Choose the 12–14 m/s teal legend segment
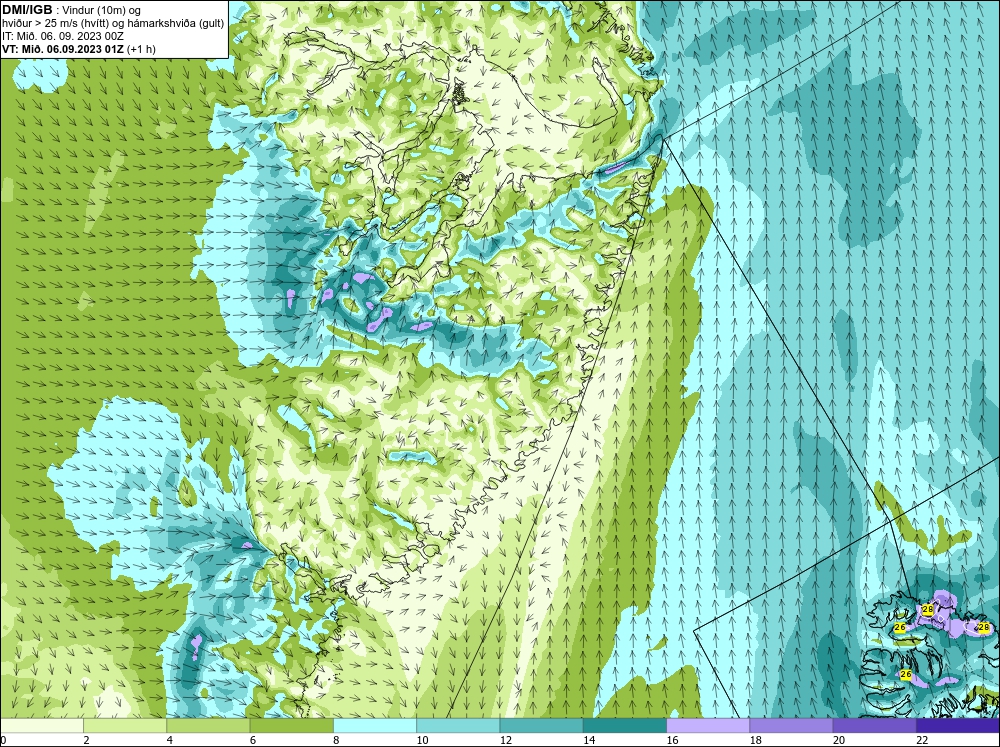This screenshot has height=747, width=1000. pos(541,725)
